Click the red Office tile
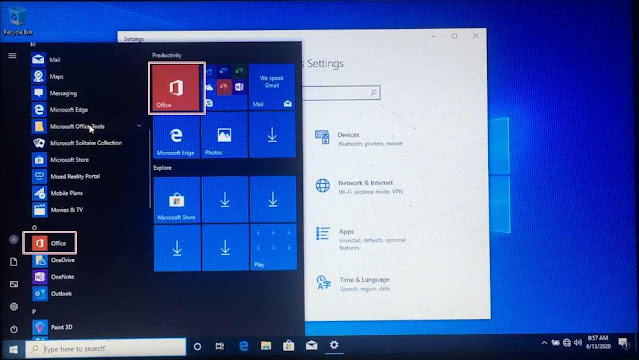This screenshot has width=639, height=360. (x=176, y=88)
